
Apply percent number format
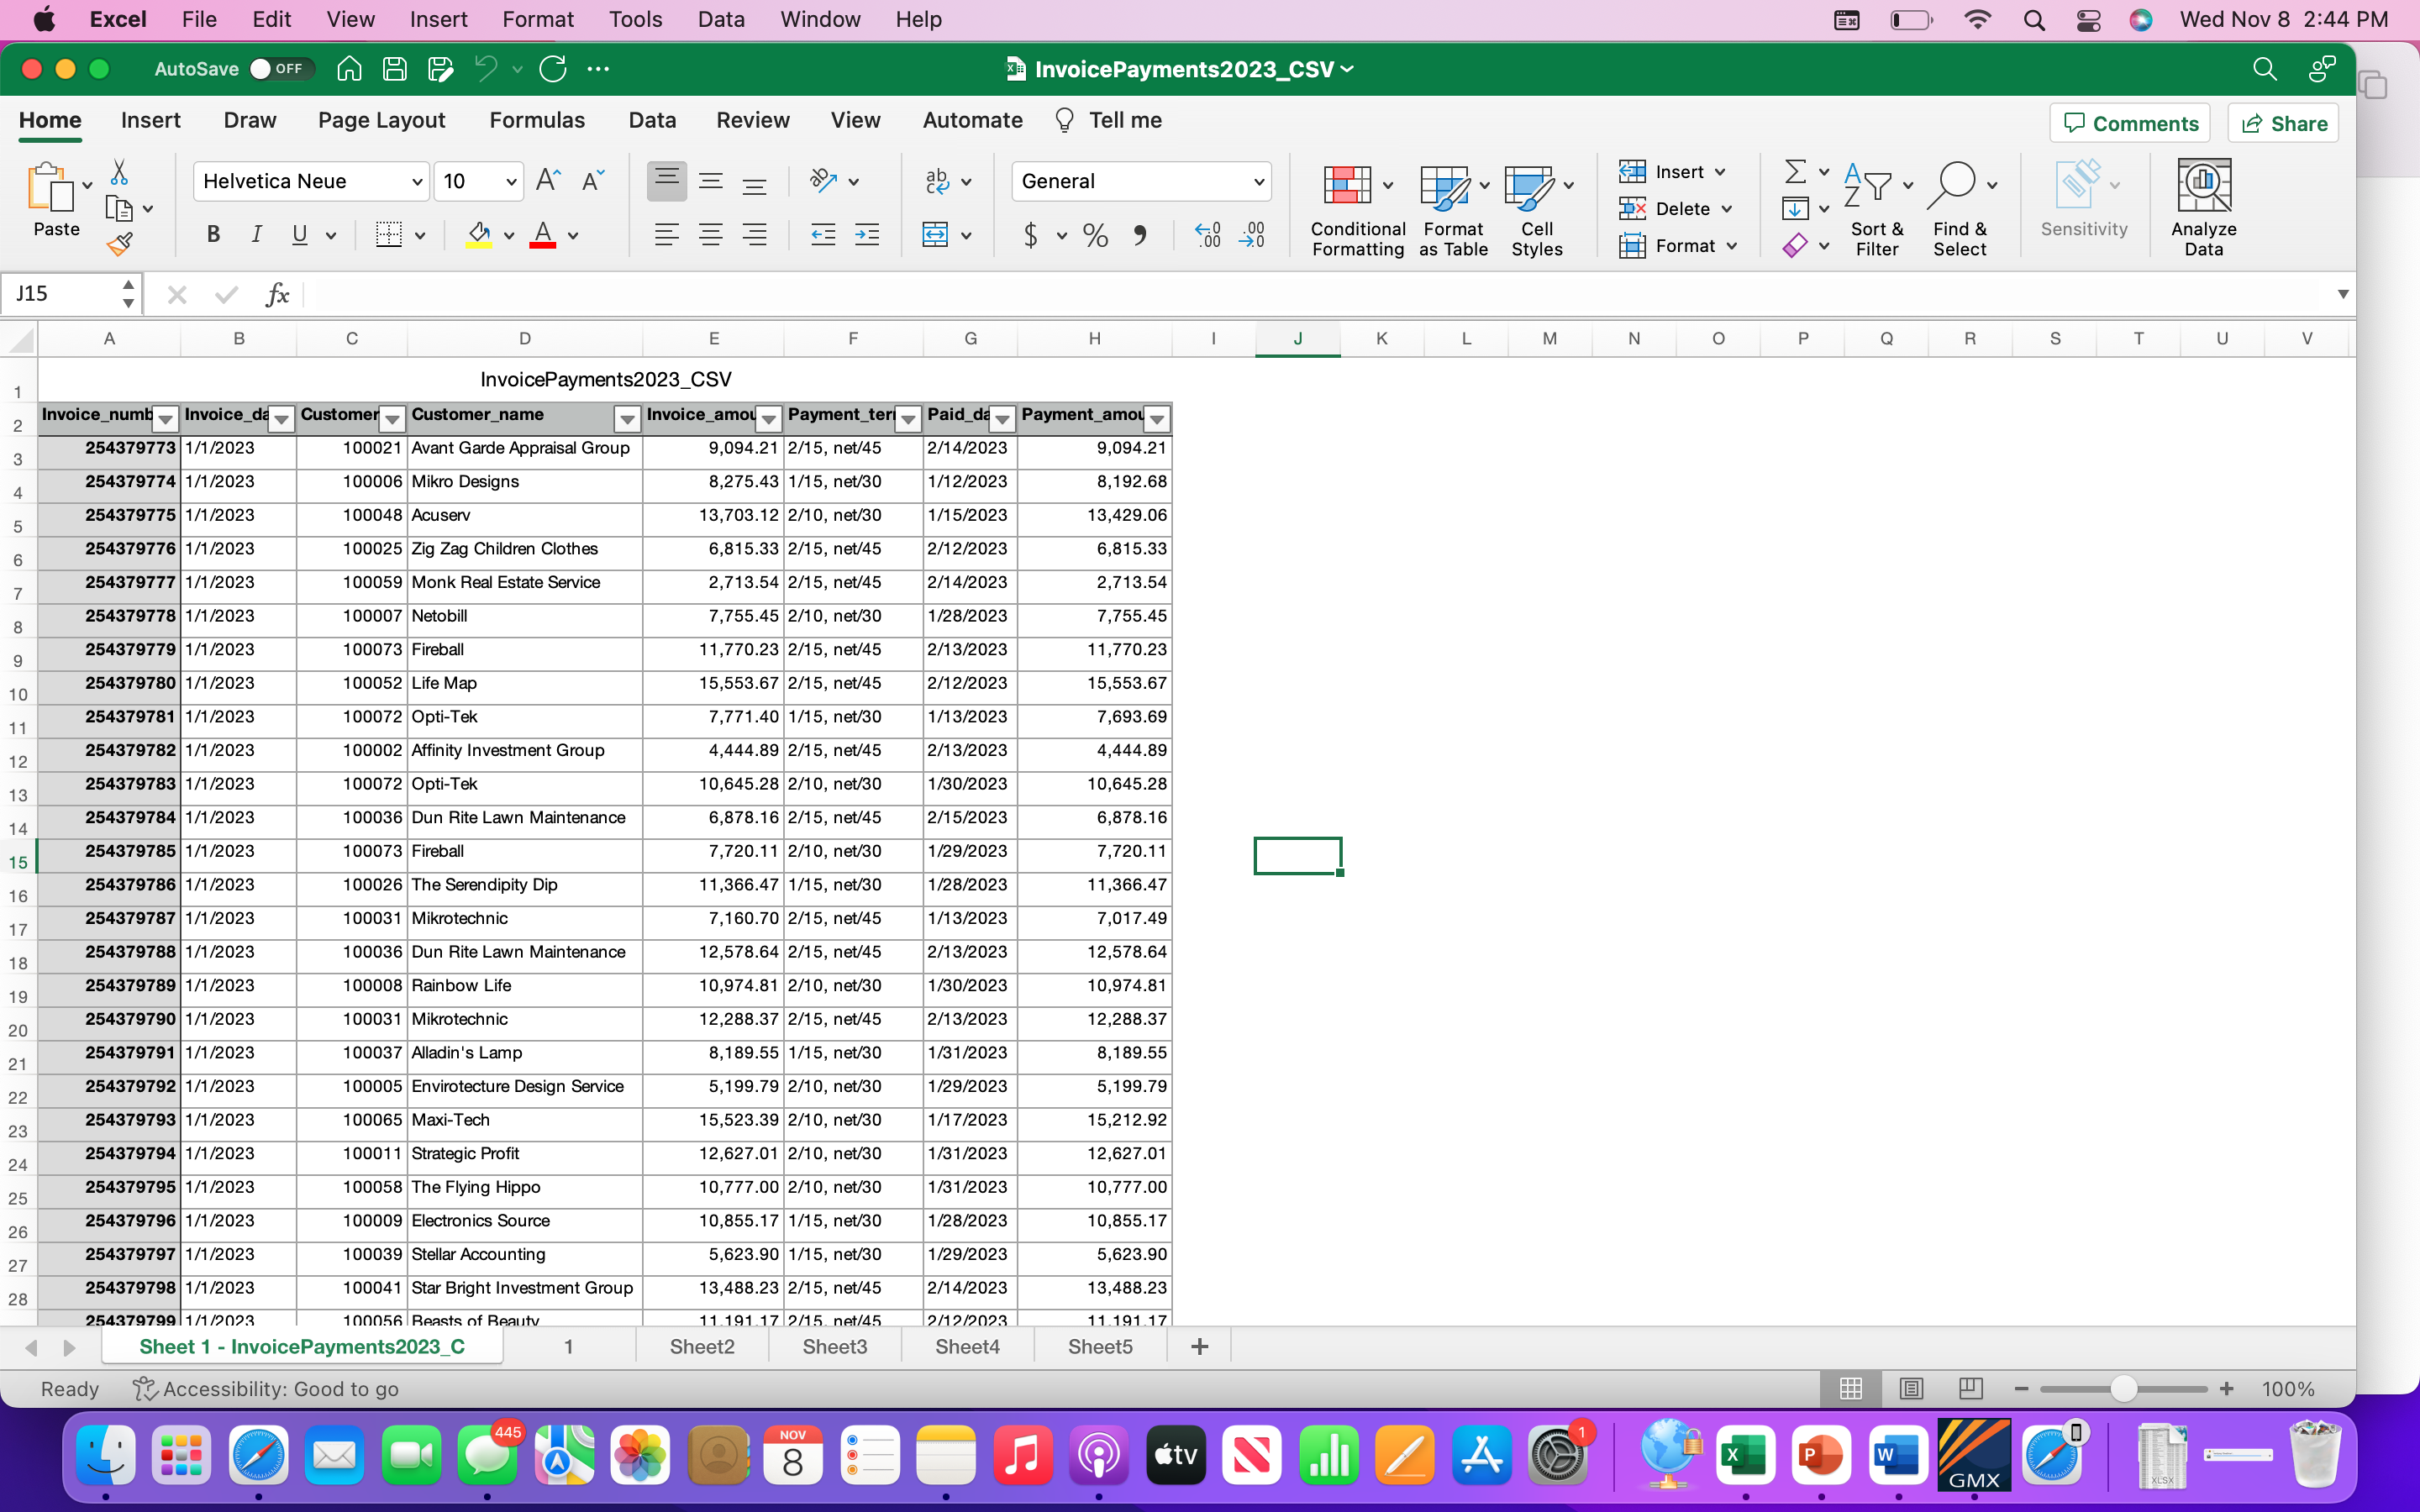point(1094,235)
